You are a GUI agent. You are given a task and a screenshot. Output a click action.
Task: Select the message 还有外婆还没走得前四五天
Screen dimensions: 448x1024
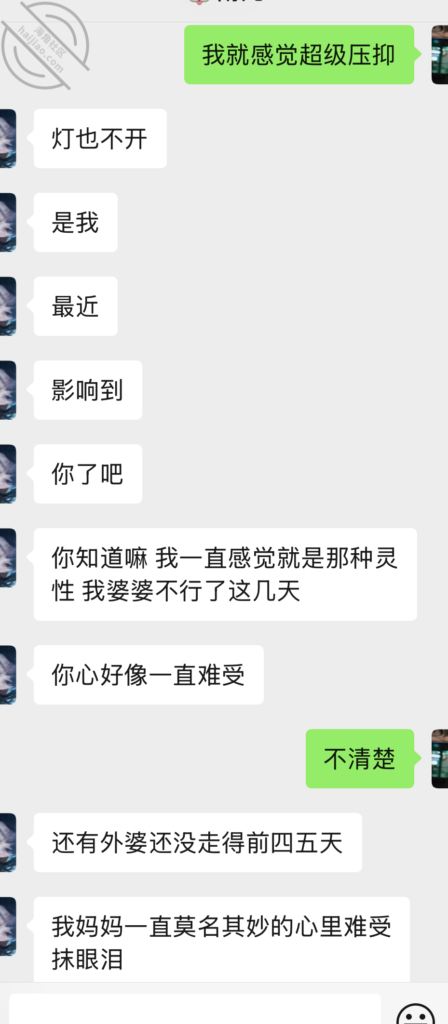197,842
